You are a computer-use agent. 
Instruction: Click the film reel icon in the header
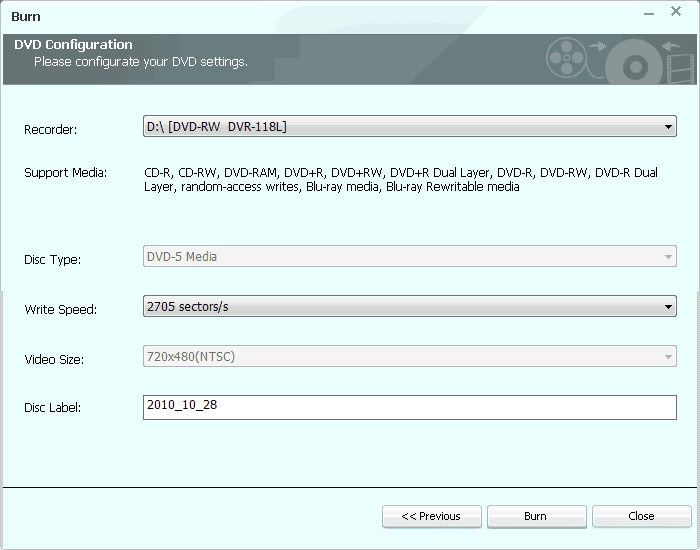pyautogui.click(x=567, y=58)
